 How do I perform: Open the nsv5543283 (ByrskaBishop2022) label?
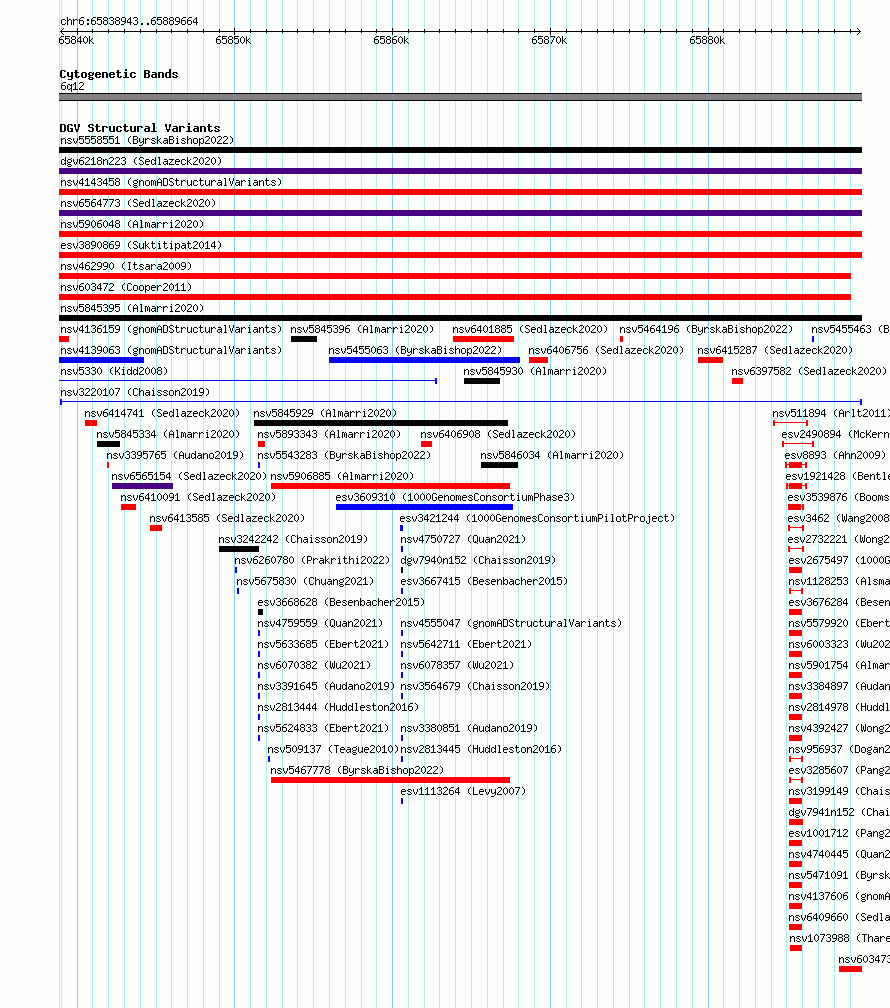[x=344, y=455]
